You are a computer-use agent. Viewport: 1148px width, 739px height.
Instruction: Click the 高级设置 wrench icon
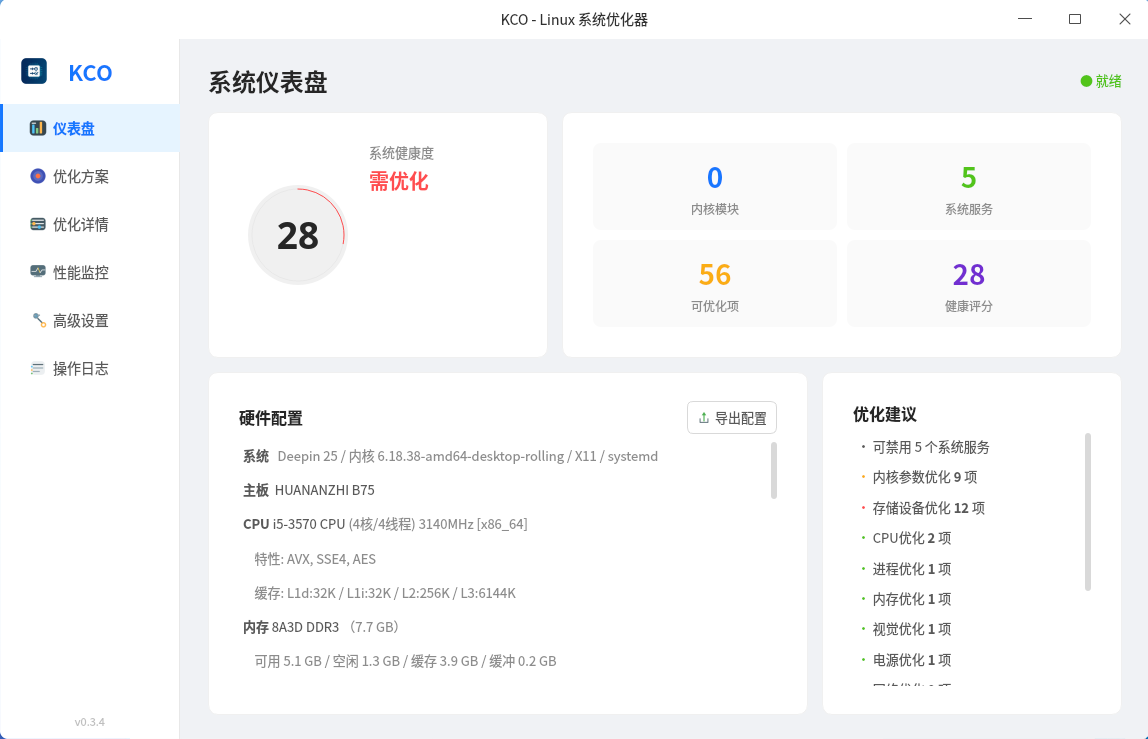[39, 320]
